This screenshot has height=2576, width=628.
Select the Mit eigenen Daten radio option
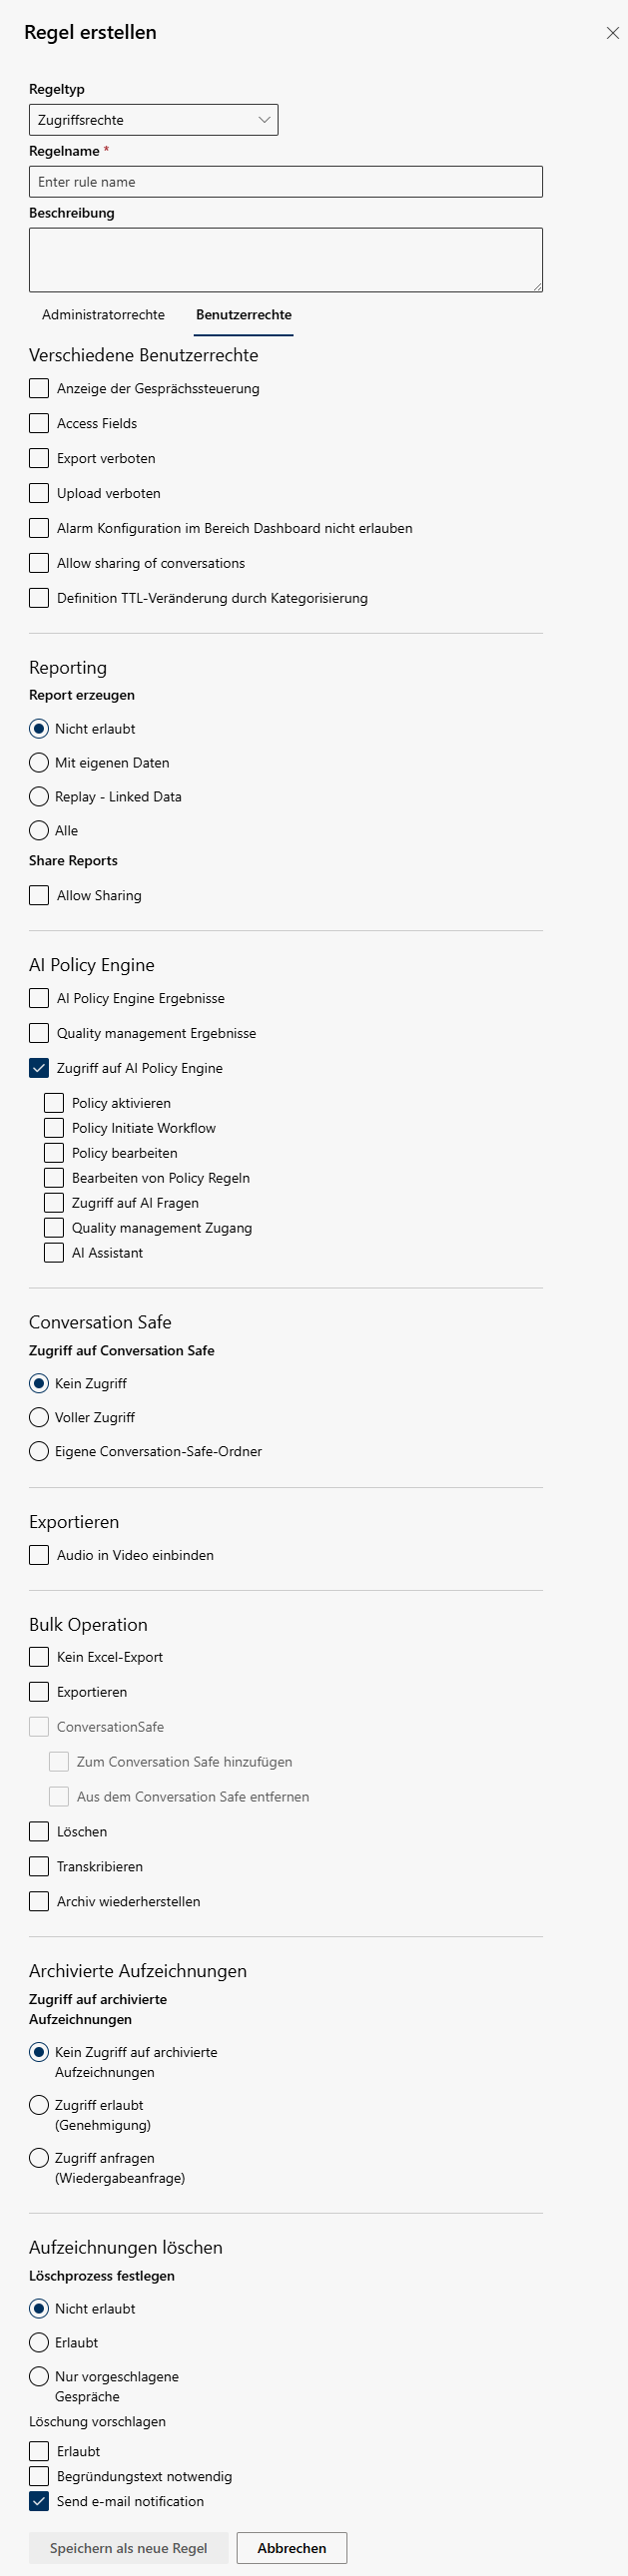coord(39,763)
